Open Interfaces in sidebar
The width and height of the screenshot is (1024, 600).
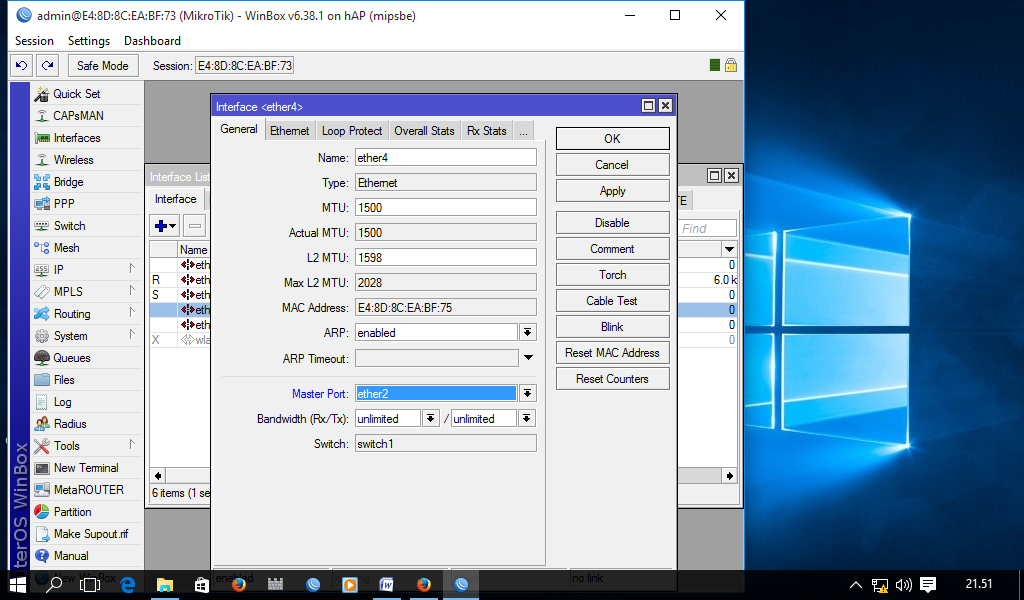coord(77,138)
